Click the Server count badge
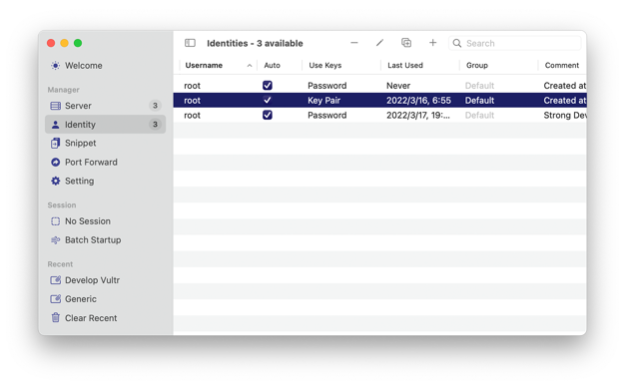 coord(155,106)
